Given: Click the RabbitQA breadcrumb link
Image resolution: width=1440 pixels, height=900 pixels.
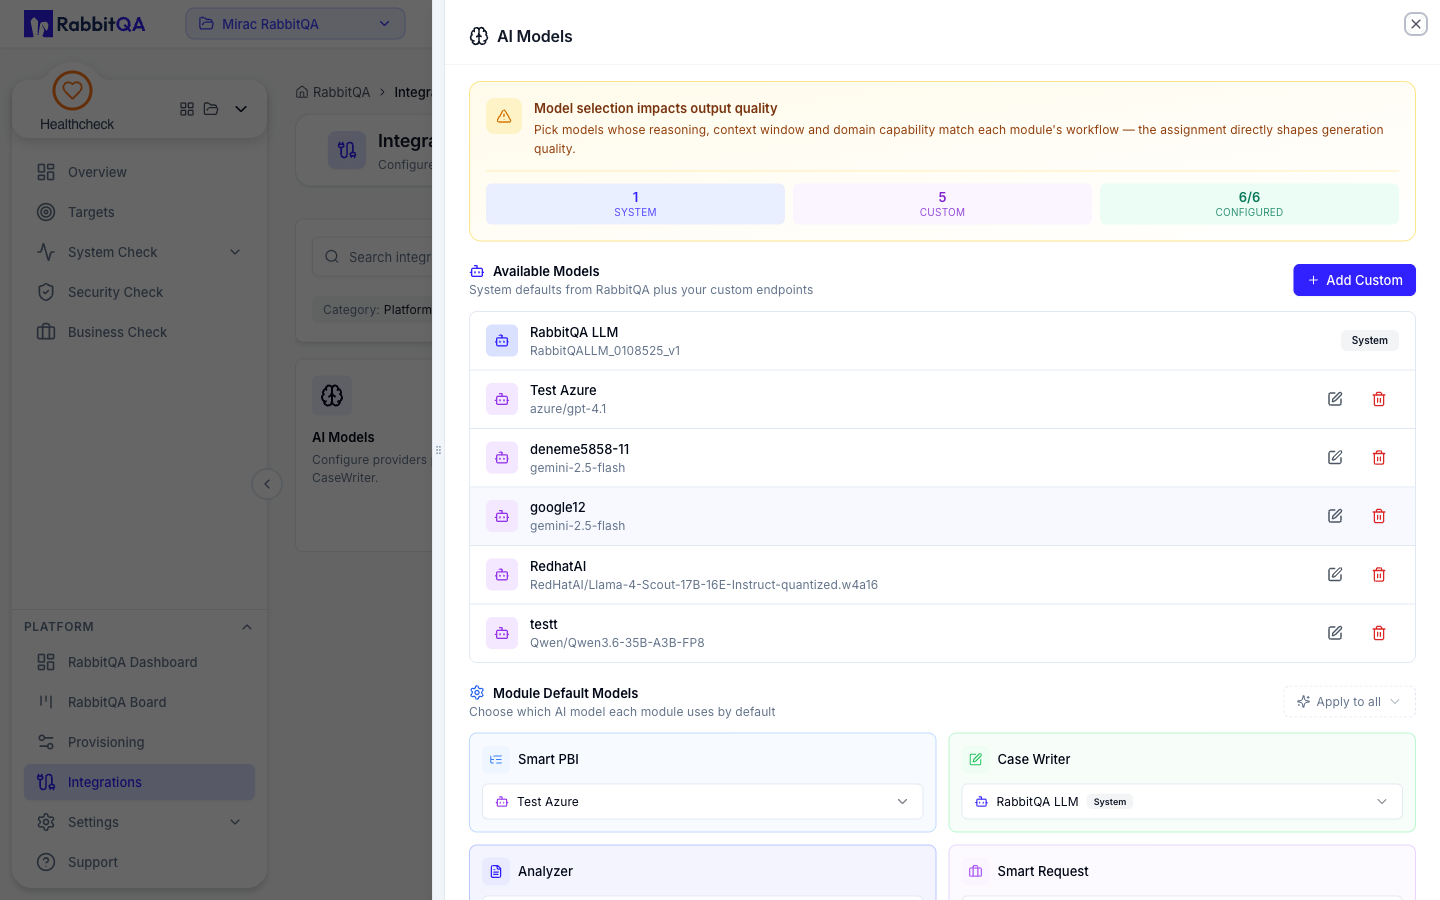Looking at the screenshot, I should [333, 92].
